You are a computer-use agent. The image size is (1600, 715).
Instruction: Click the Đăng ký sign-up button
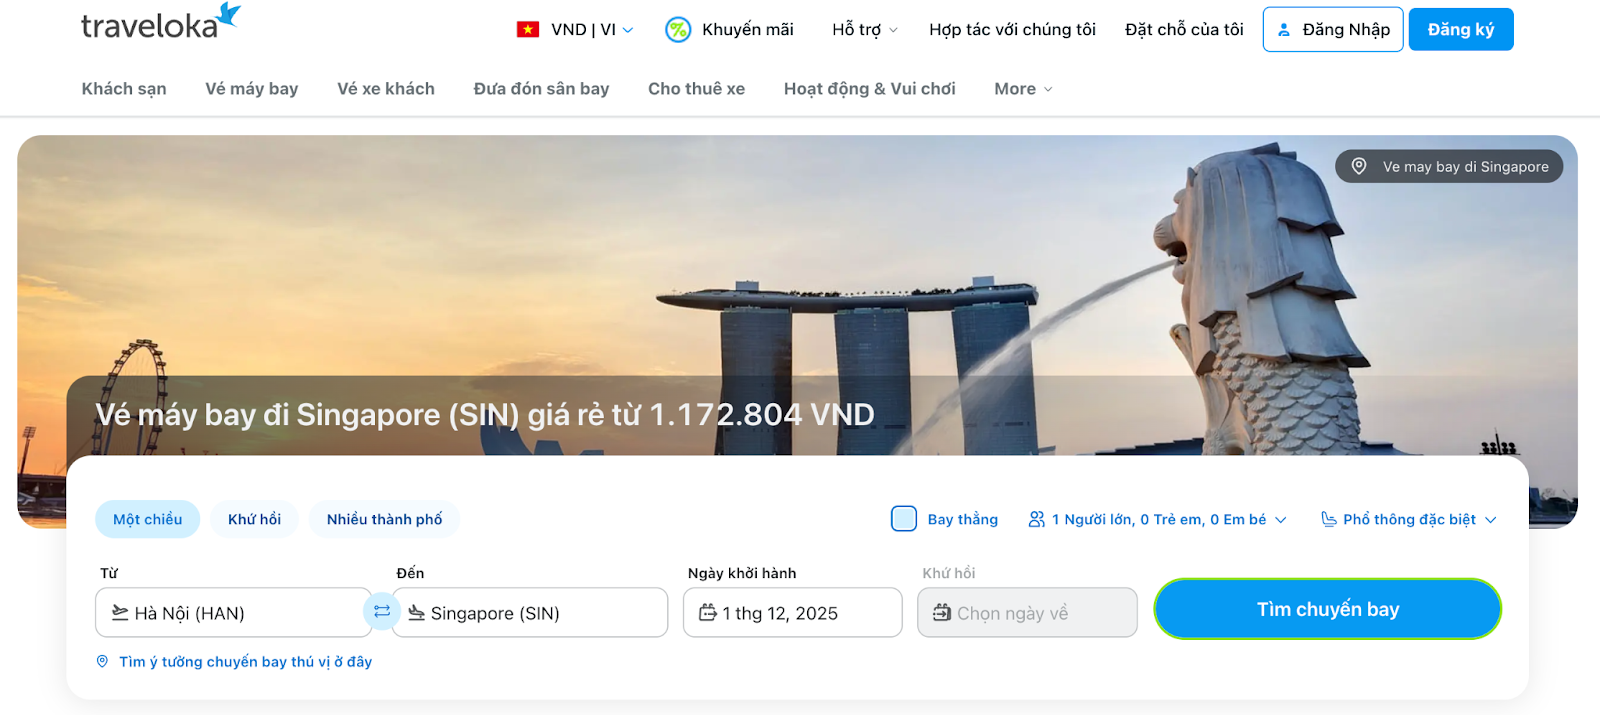coord(1460,29)
